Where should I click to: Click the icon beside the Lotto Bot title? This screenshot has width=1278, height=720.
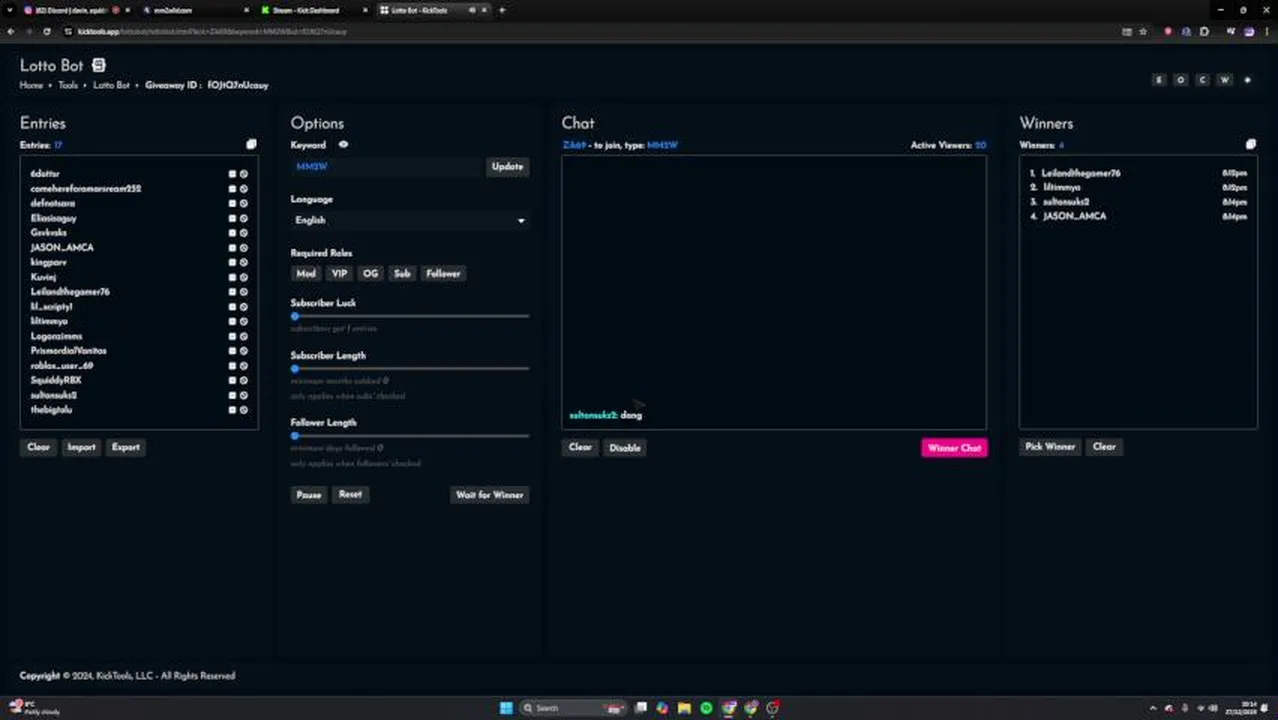pos(98,65)
